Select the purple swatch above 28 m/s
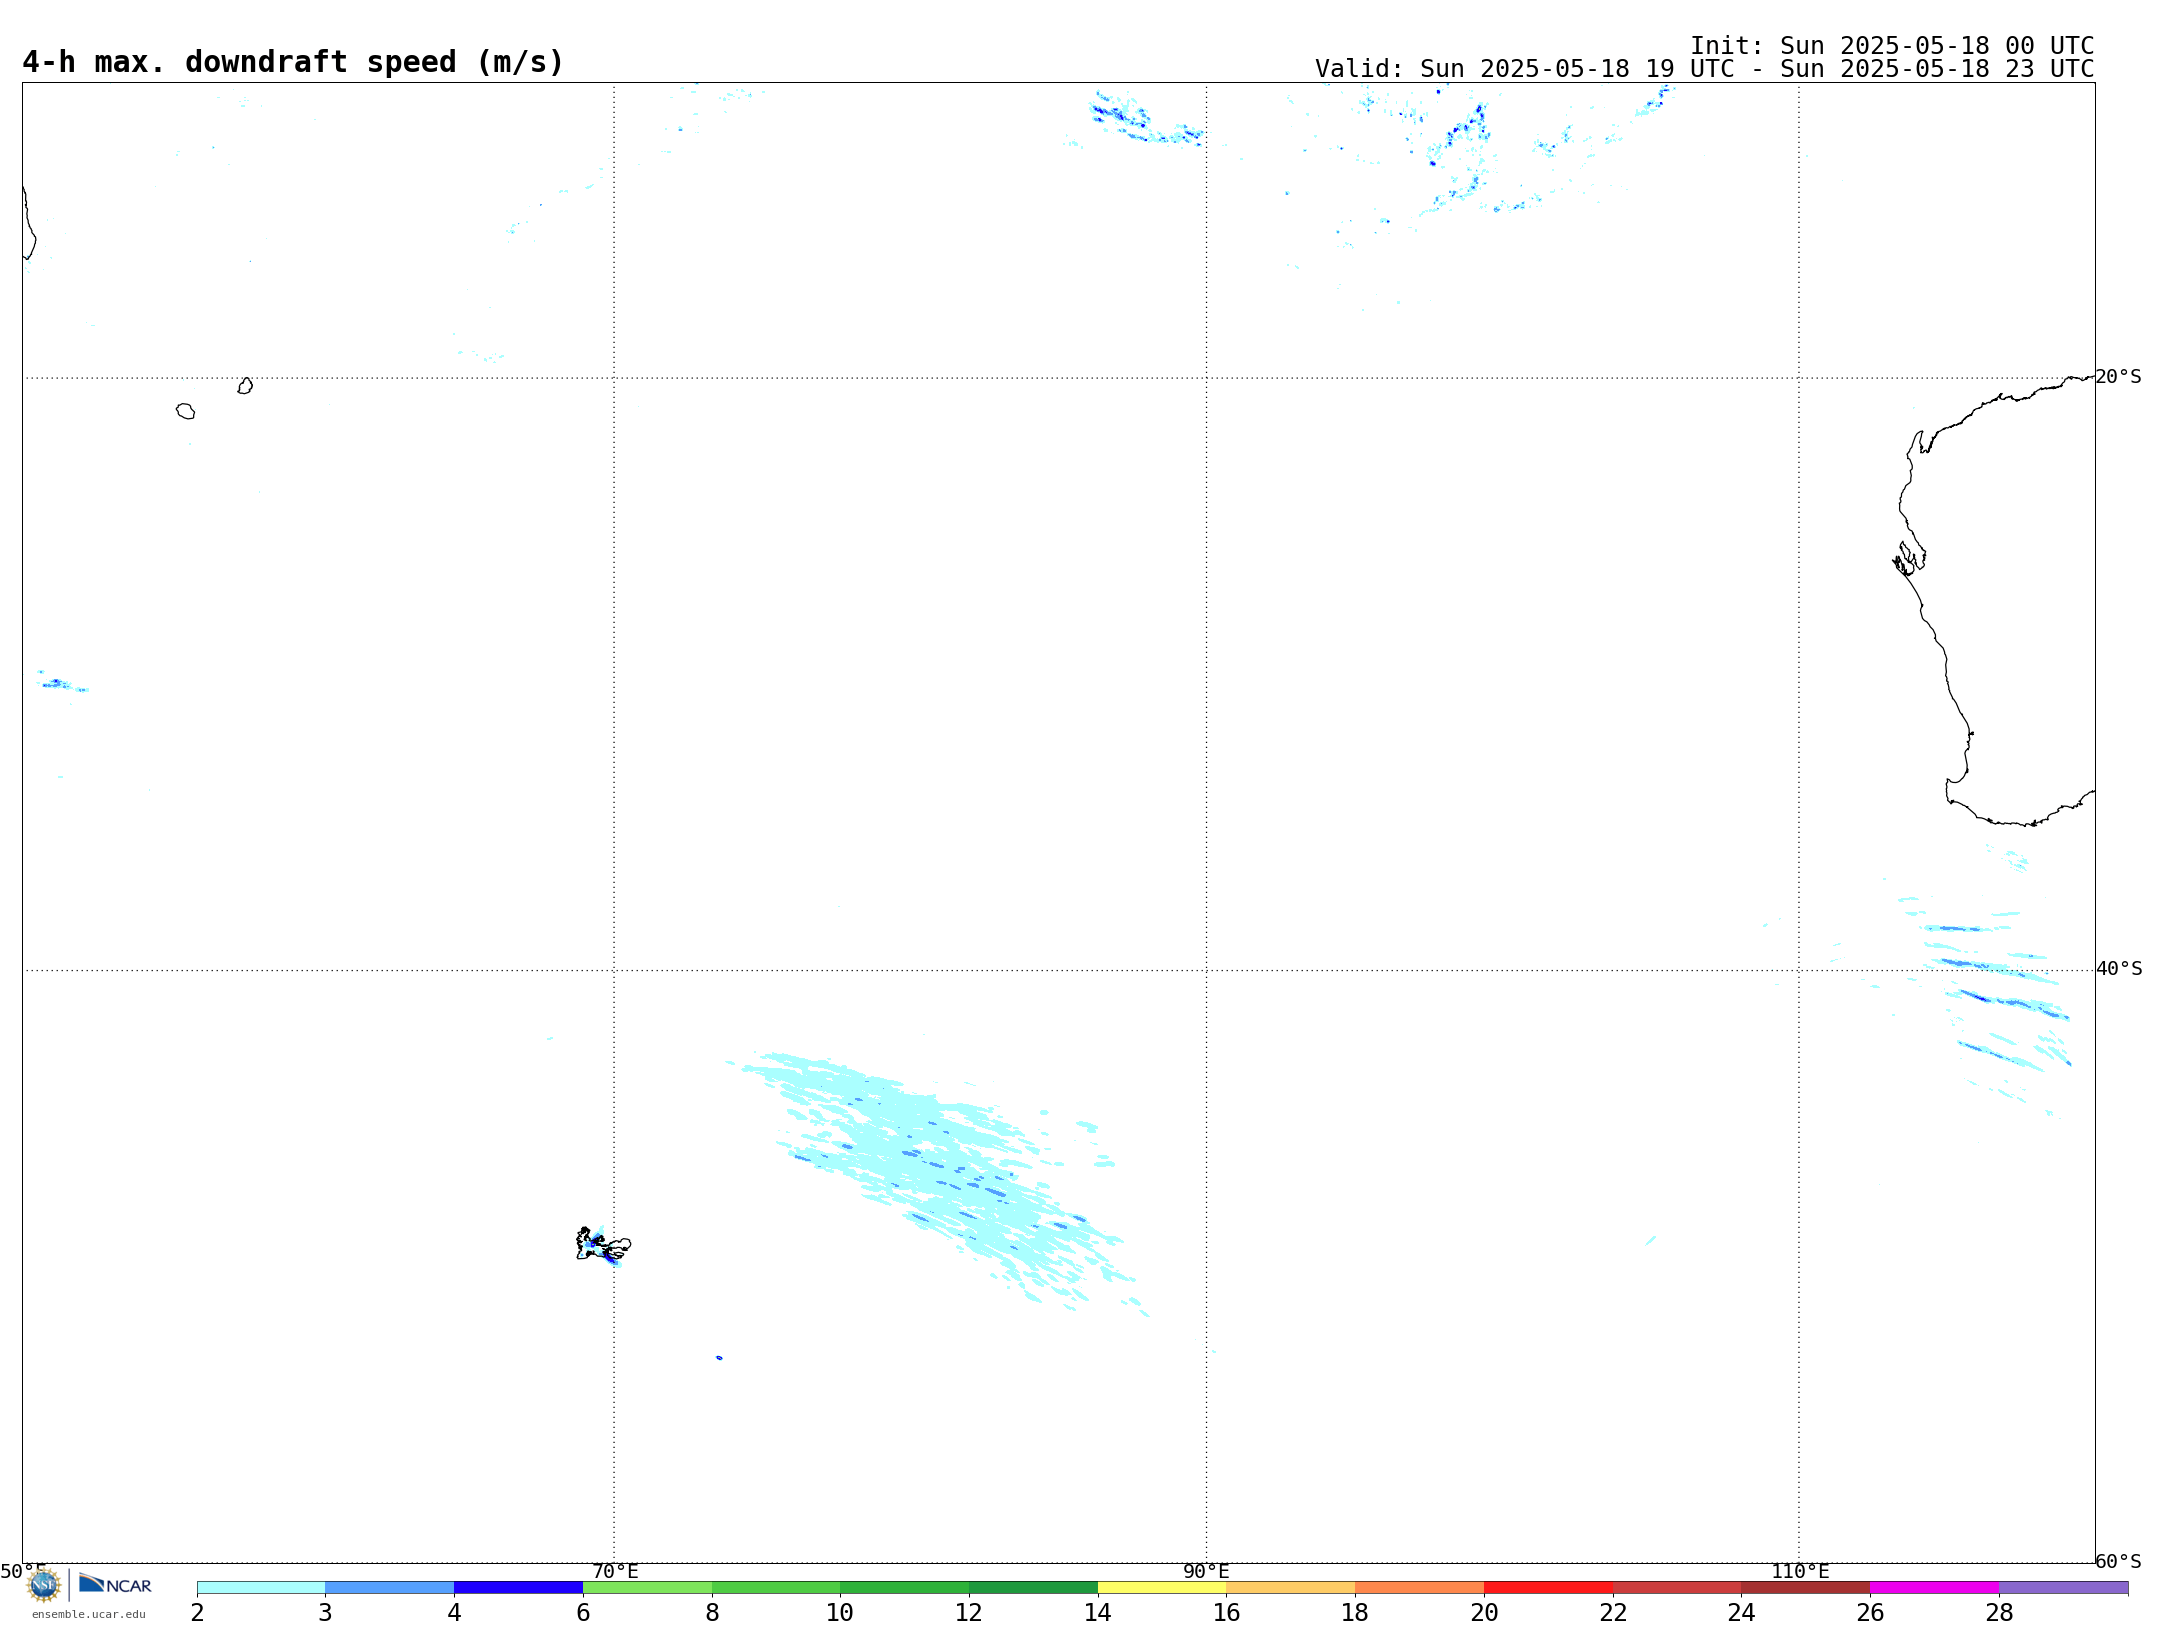Image resolution: width=2160 pixels, height=1626 pixels. 2064,1587
